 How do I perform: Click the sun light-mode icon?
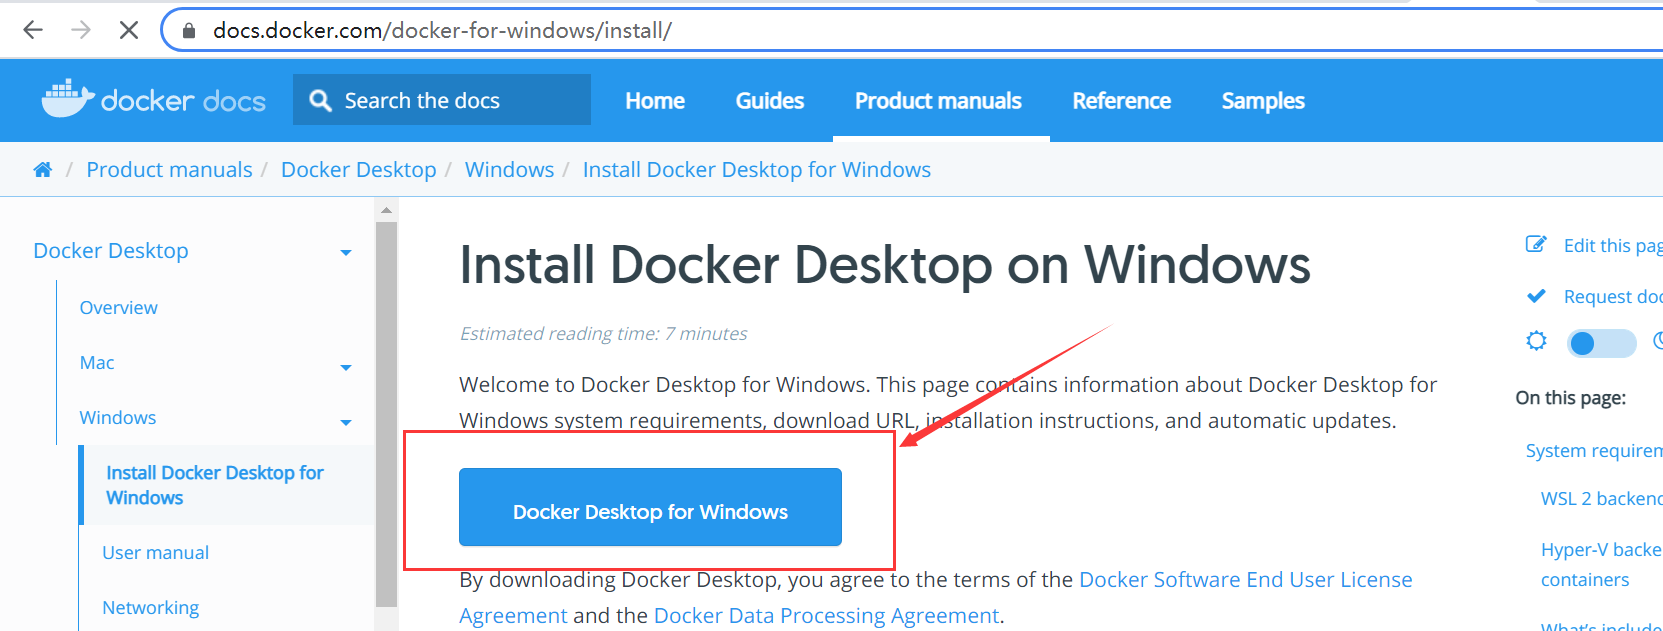coord(1536,341)
